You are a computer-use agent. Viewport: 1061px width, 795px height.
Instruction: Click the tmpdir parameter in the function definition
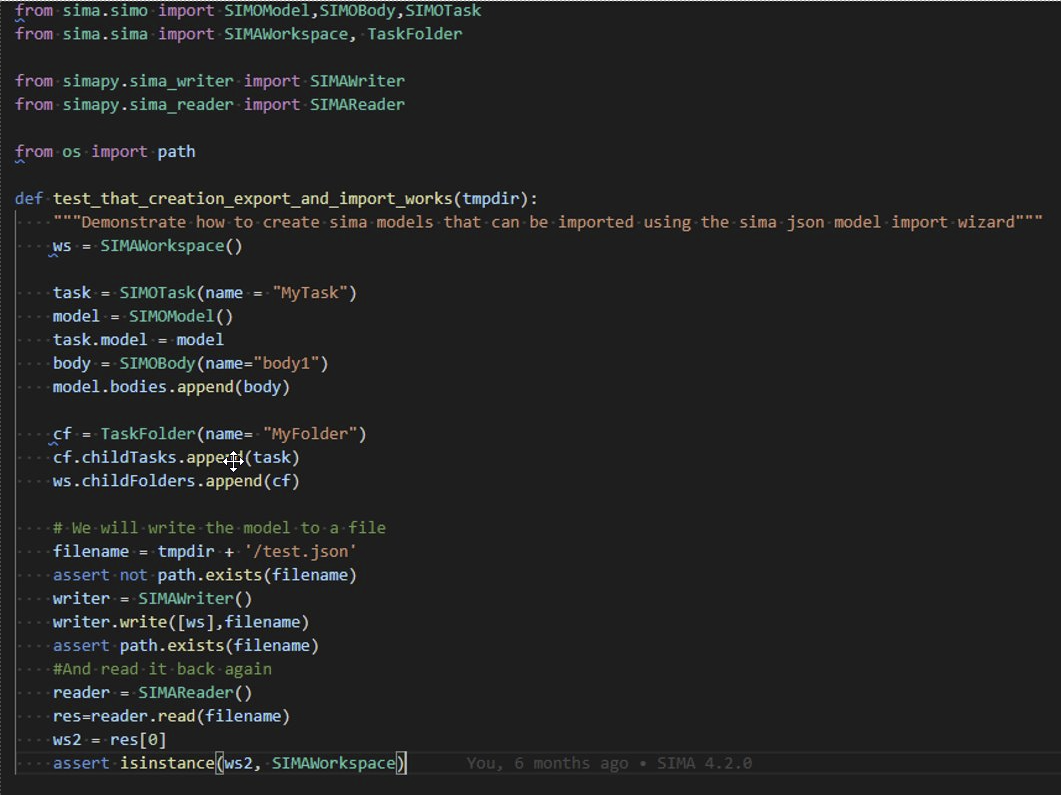490,198
